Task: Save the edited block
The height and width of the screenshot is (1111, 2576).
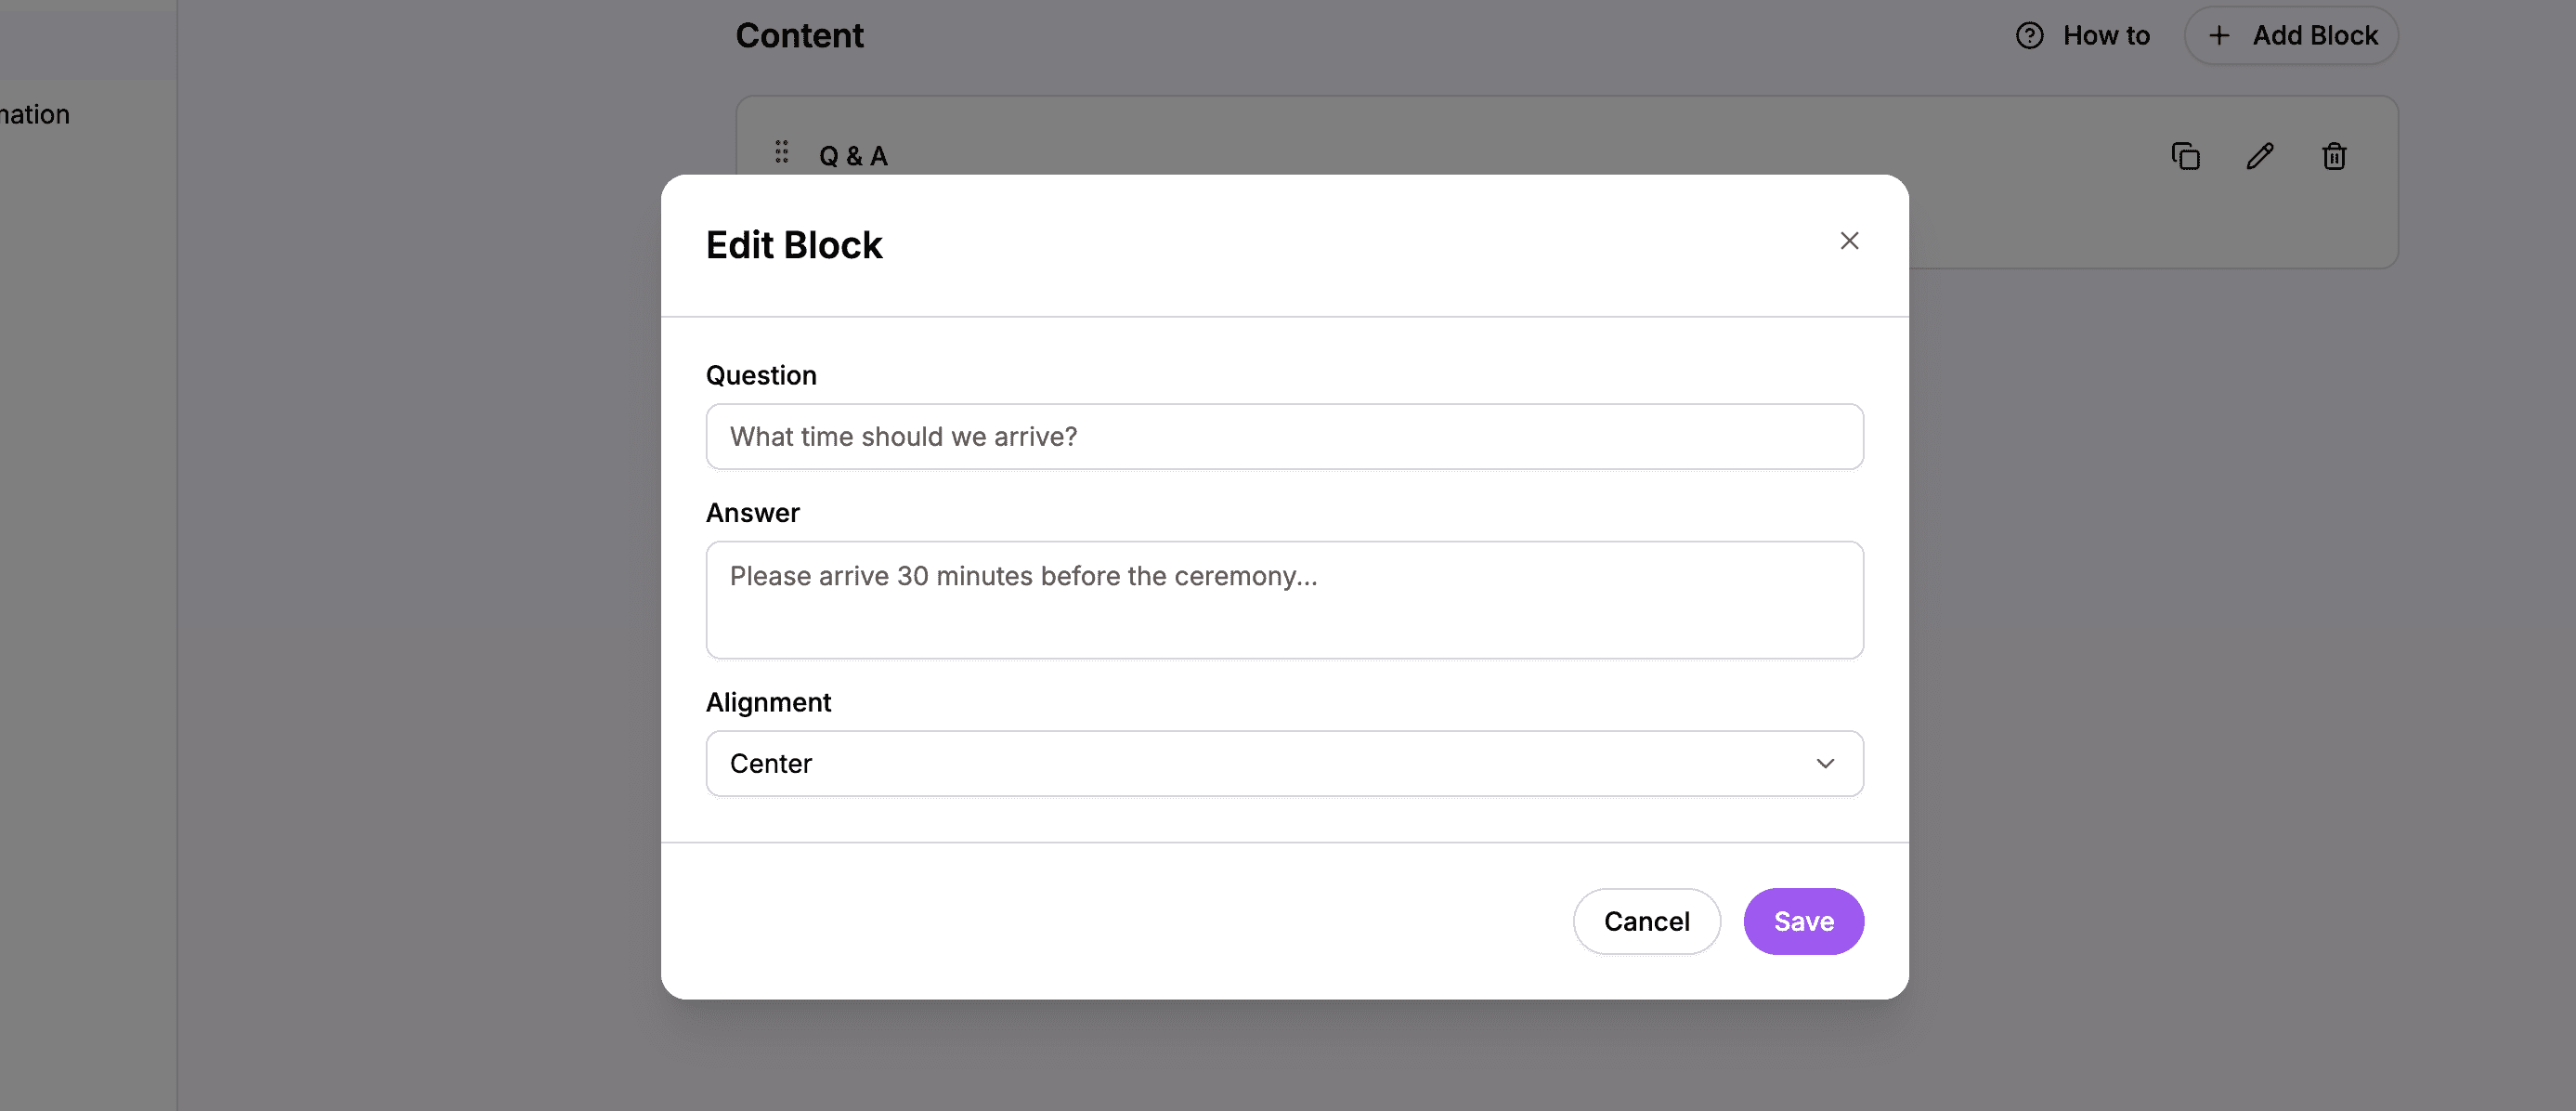Action: [x=1803, y=921]
